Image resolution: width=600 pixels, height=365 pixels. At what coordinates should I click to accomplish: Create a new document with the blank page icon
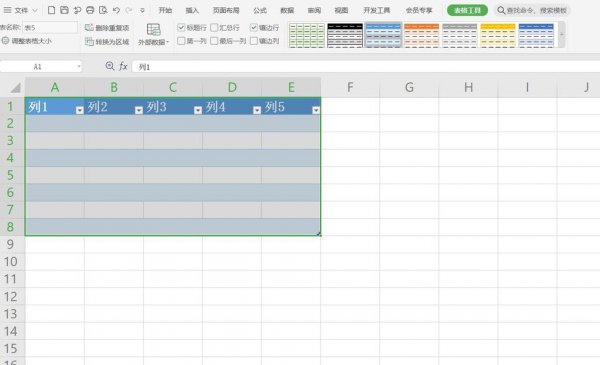pyautogui.click(x=51, y=10)
